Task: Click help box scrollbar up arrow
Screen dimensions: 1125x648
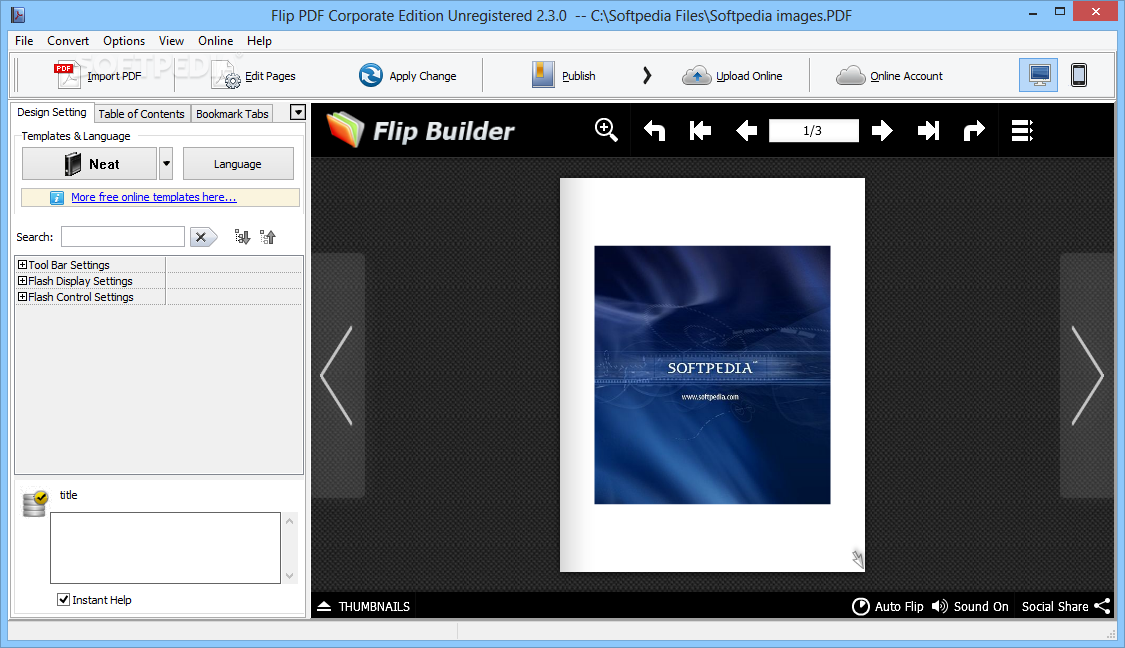Action: pyautogui.click(x=290, y=521)
